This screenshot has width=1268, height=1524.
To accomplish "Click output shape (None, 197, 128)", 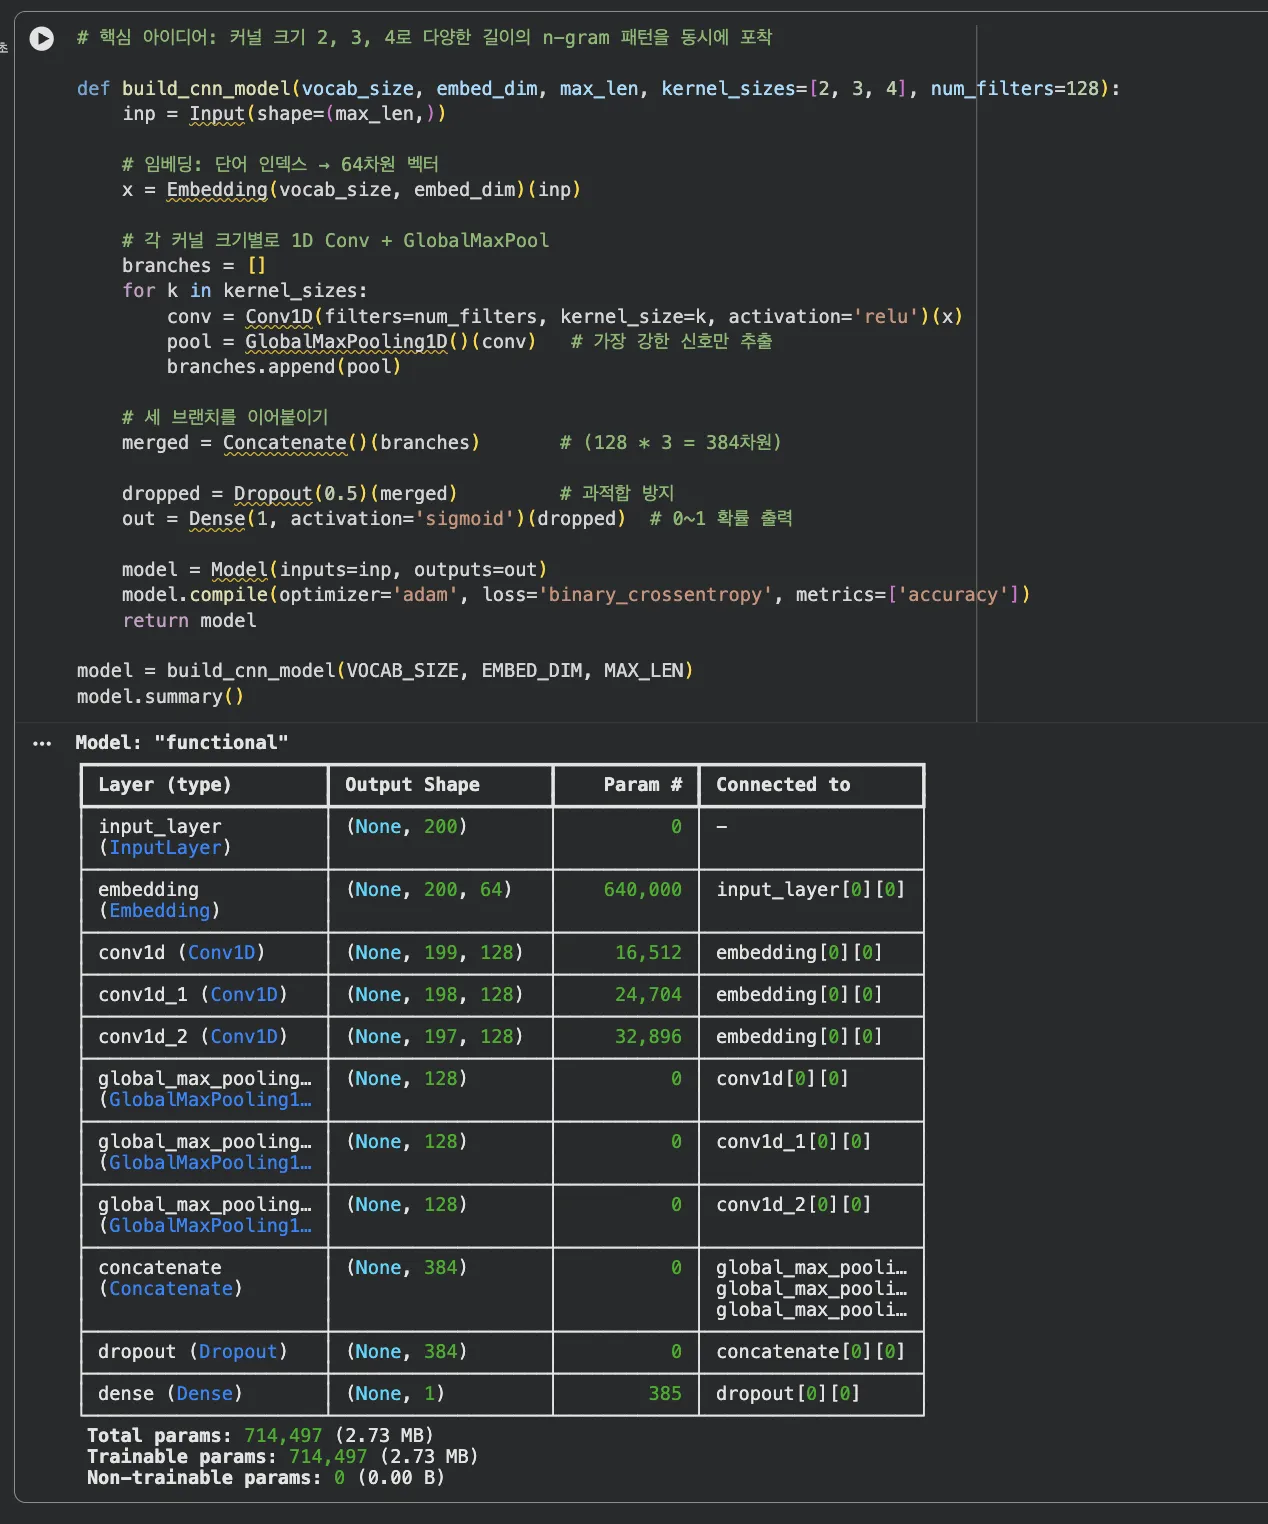I will tap(435, 1037).
